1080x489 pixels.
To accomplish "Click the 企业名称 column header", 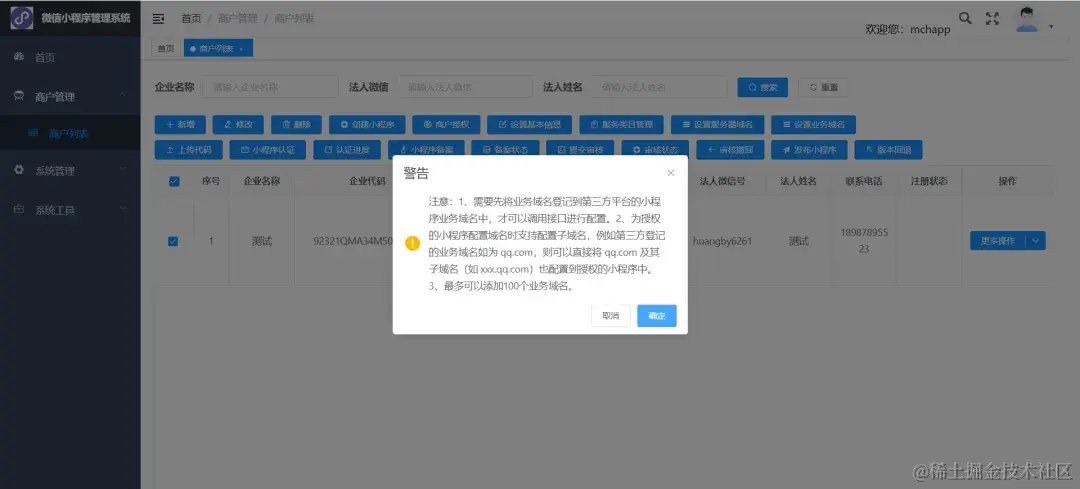I will [262, 181].
